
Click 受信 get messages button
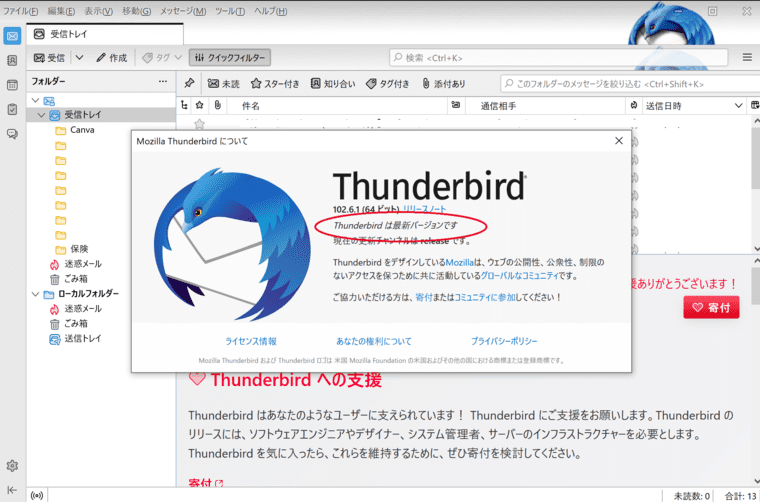click(x=49, y=58)
